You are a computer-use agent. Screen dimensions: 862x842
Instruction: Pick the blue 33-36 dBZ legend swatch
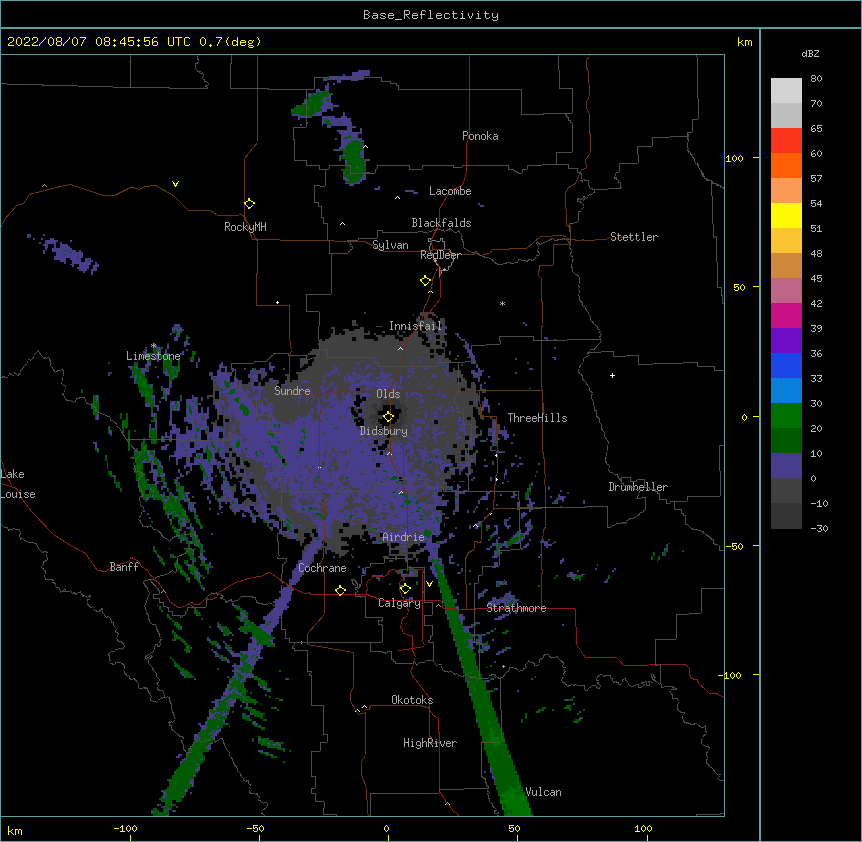pos(786,365)
